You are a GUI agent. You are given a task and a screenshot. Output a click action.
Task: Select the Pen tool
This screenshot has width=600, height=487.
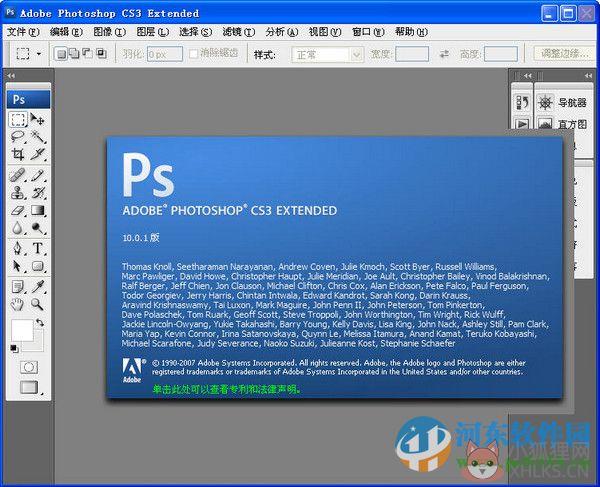click(18, 248)
